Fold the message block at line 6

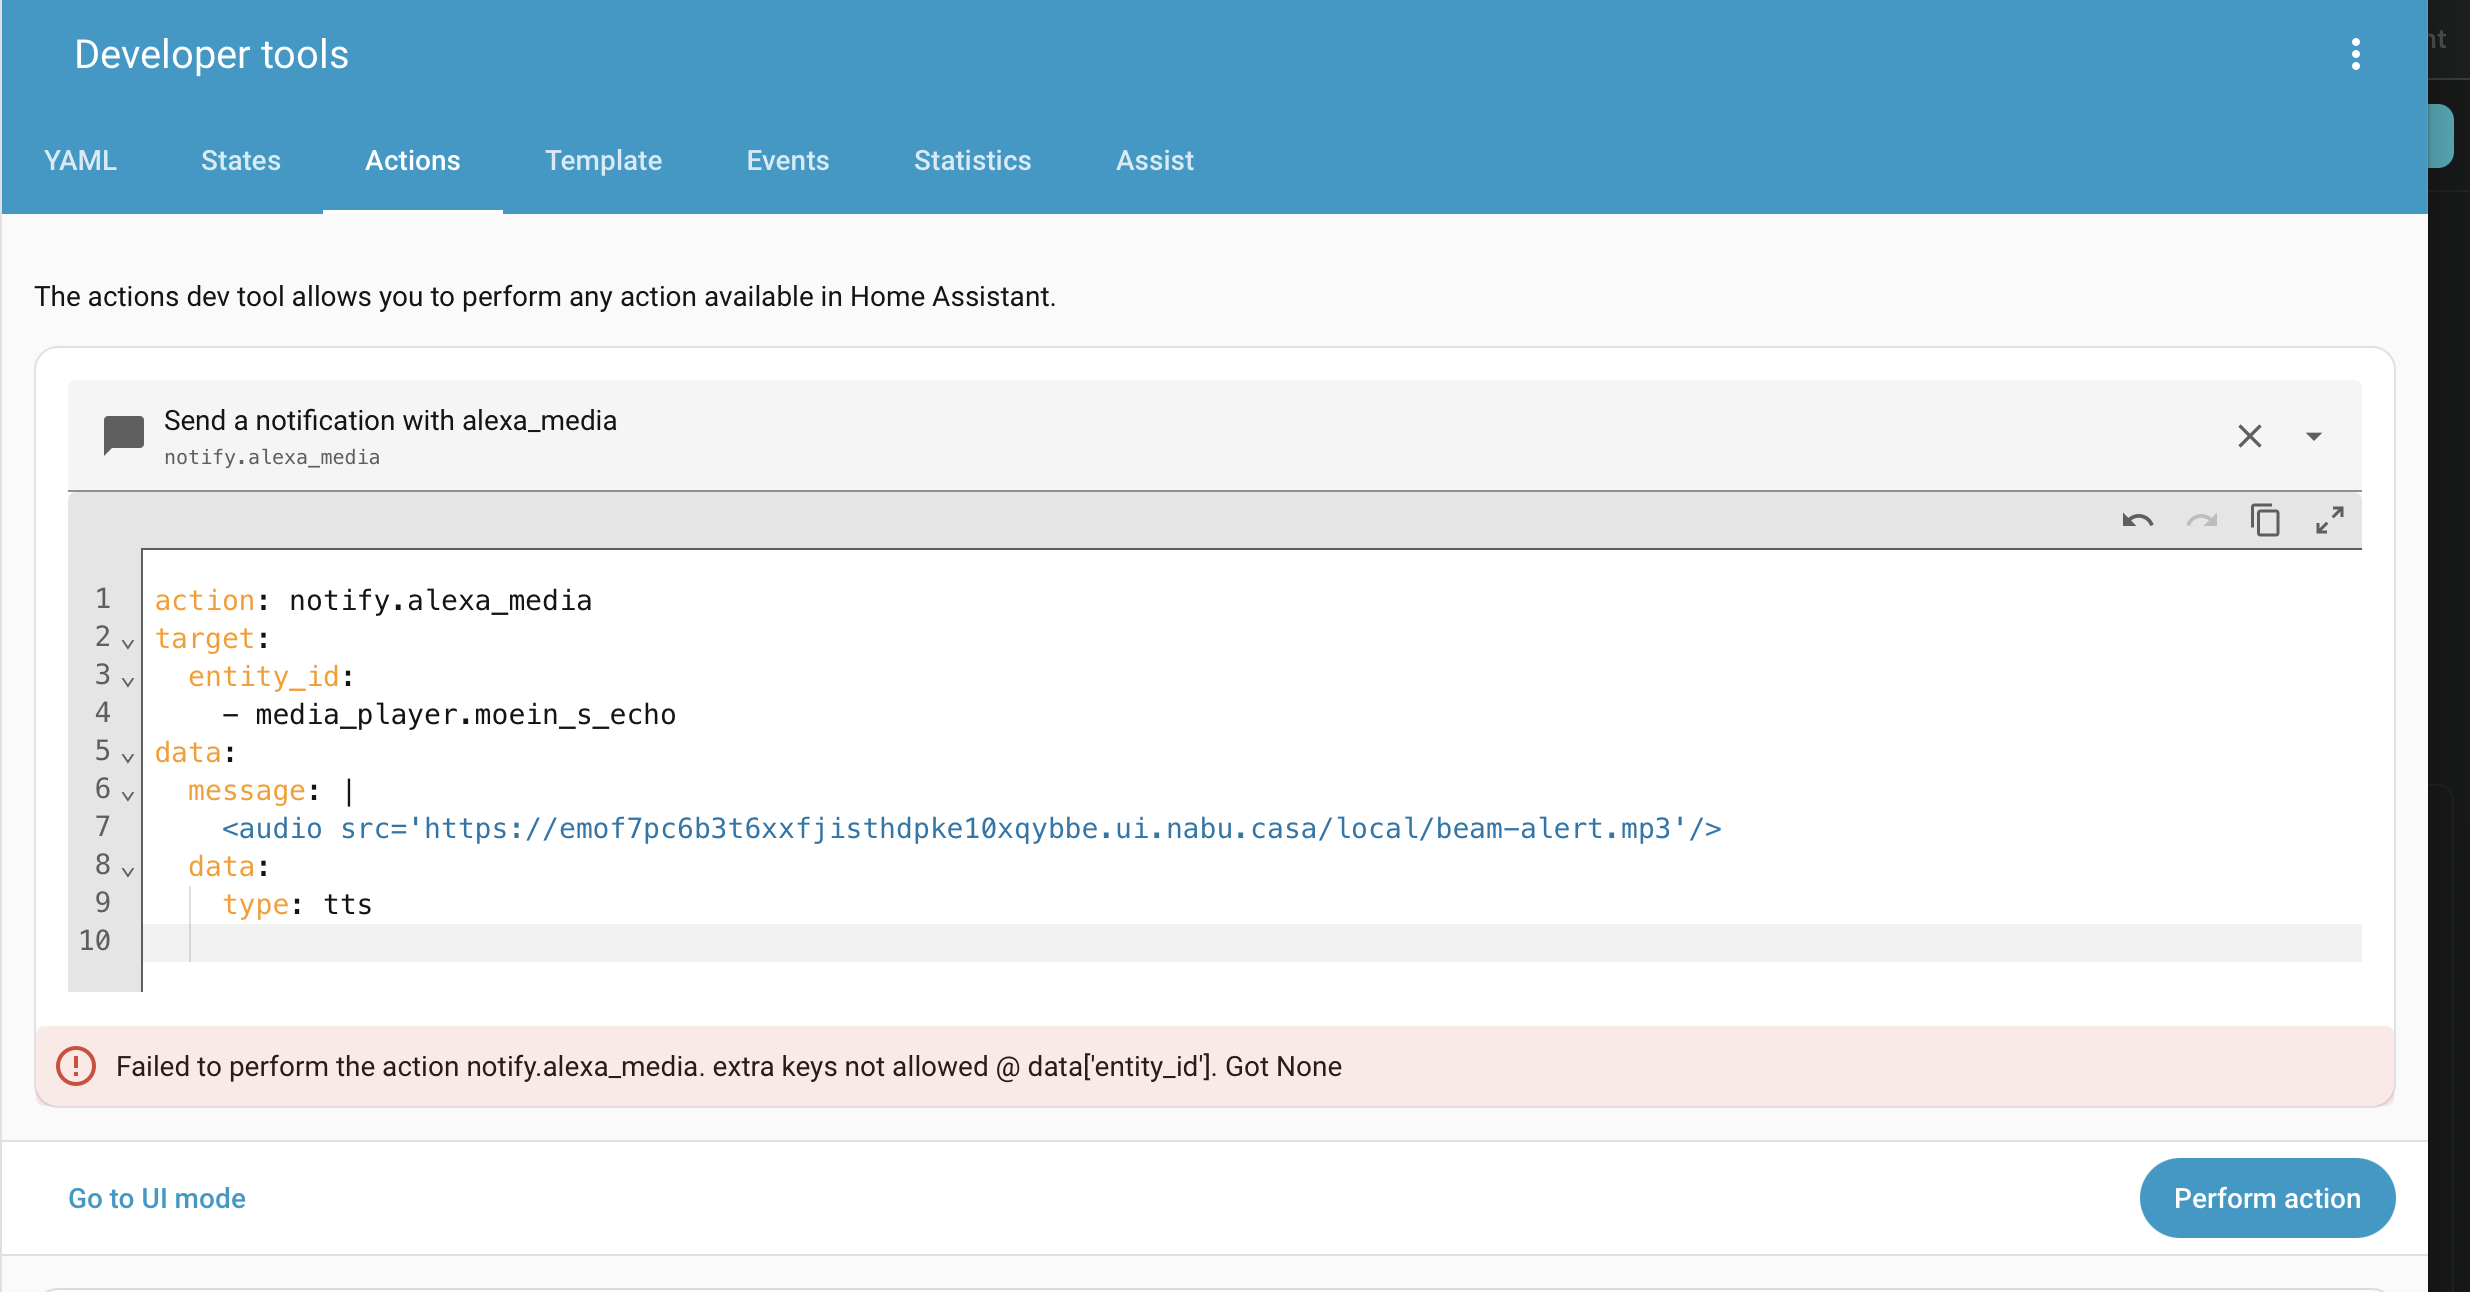coord(128,795)
